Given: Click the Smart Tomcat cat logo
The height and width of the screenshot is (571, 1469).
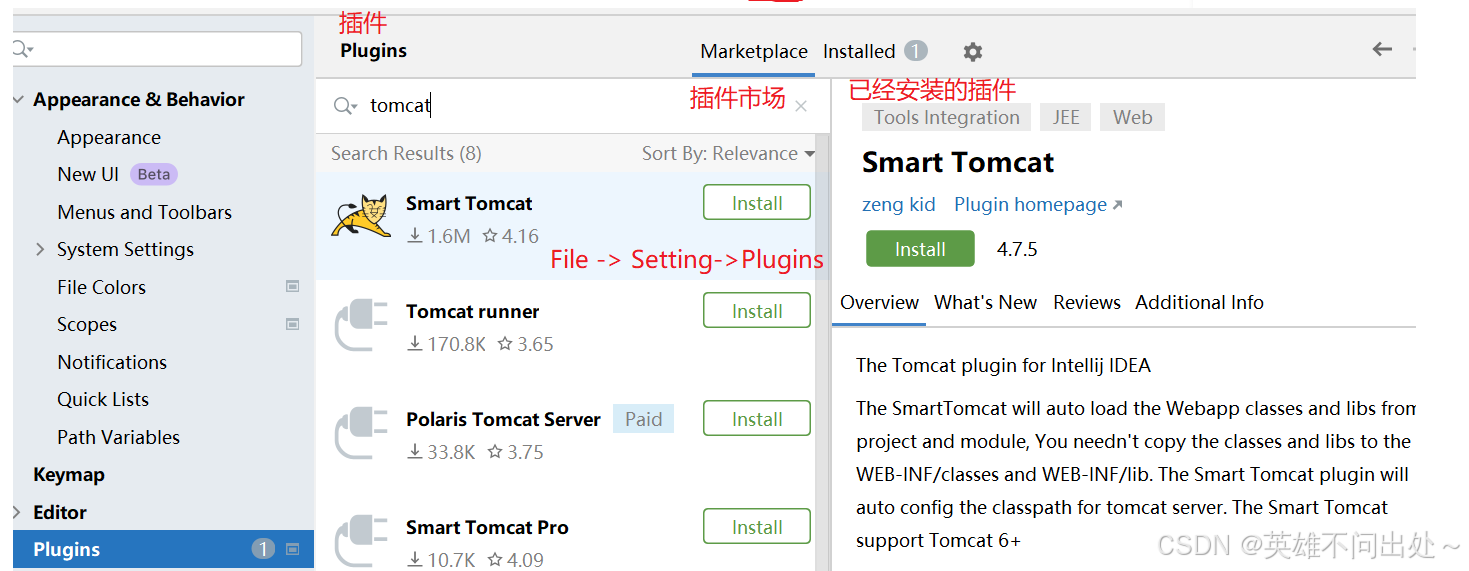Looking at the screenshot, I should tap(361, 216).
